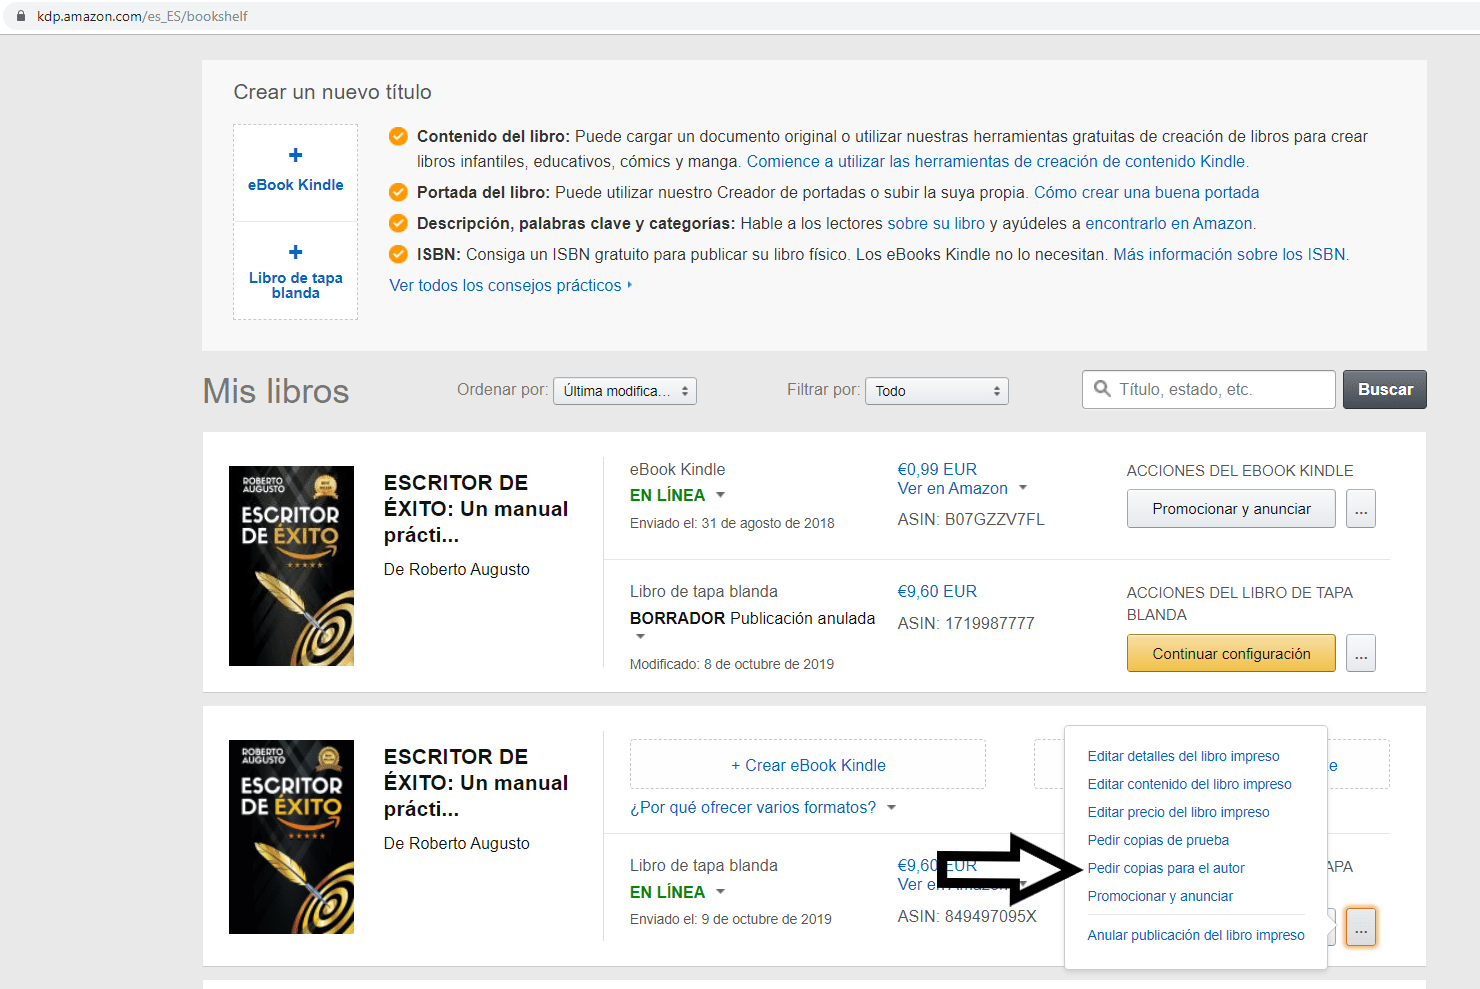The height and width of the screenshot is (989, 1480).
Task: Click the magnifier icon in the search field
Action: [x=1102, y=389]
